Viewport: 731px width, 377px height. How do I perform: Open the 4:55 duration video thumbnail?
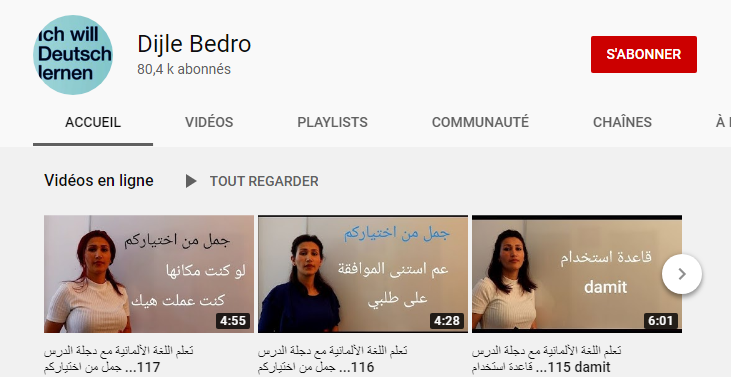[149, 274]
